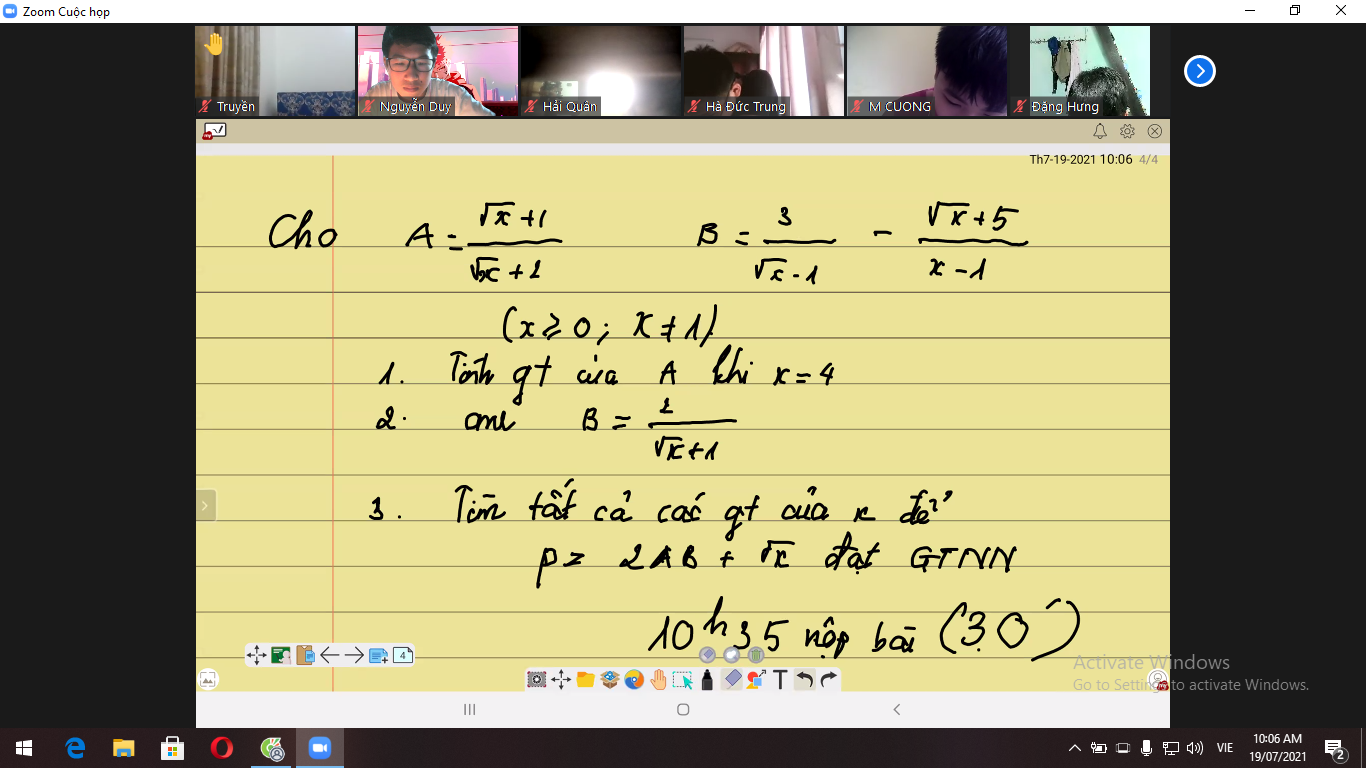Click the battery power tray icon

1099,748
